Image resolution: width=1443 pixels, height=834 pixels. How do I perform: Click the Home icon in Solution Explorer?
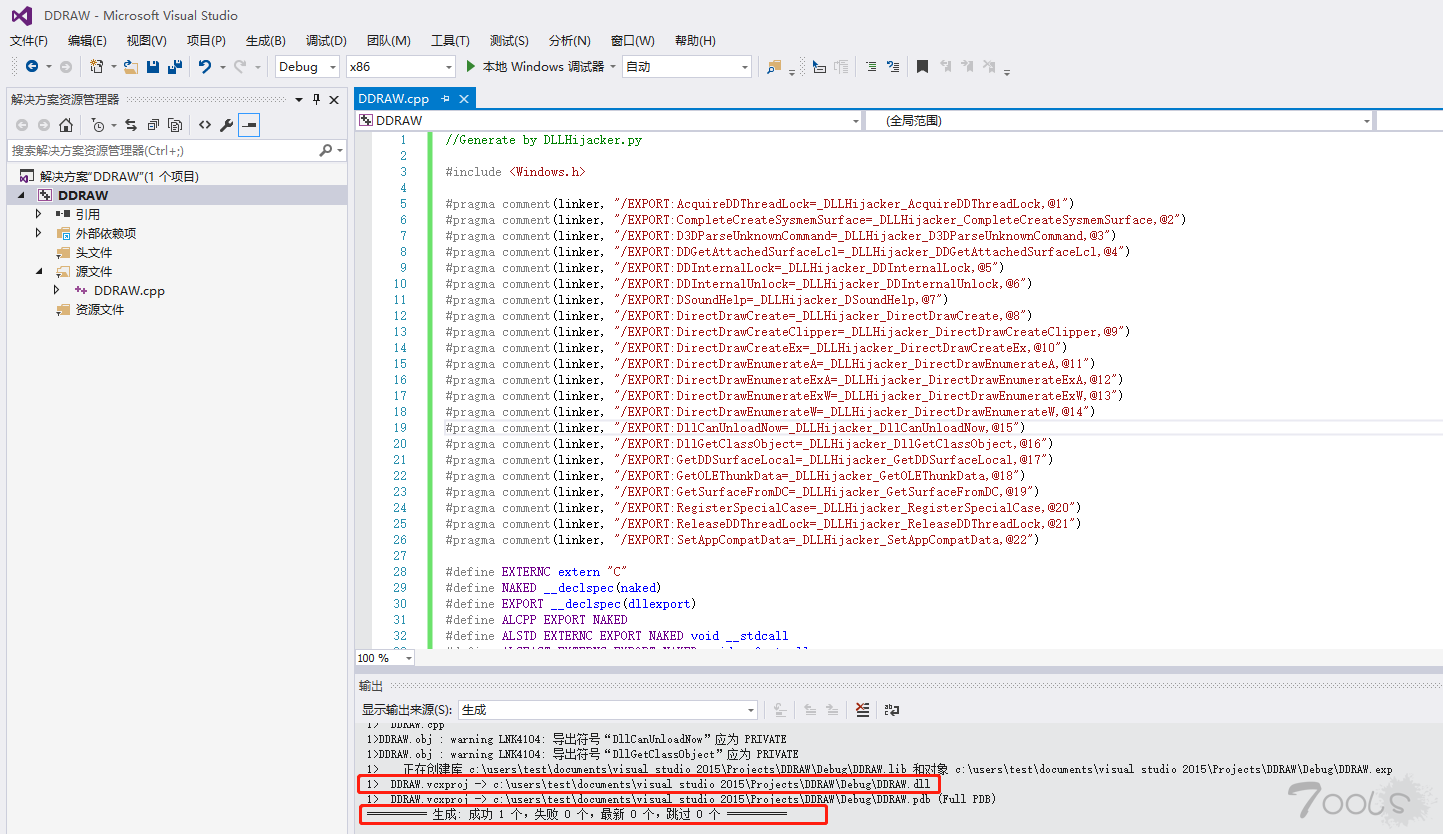click(x=66, y=125)
